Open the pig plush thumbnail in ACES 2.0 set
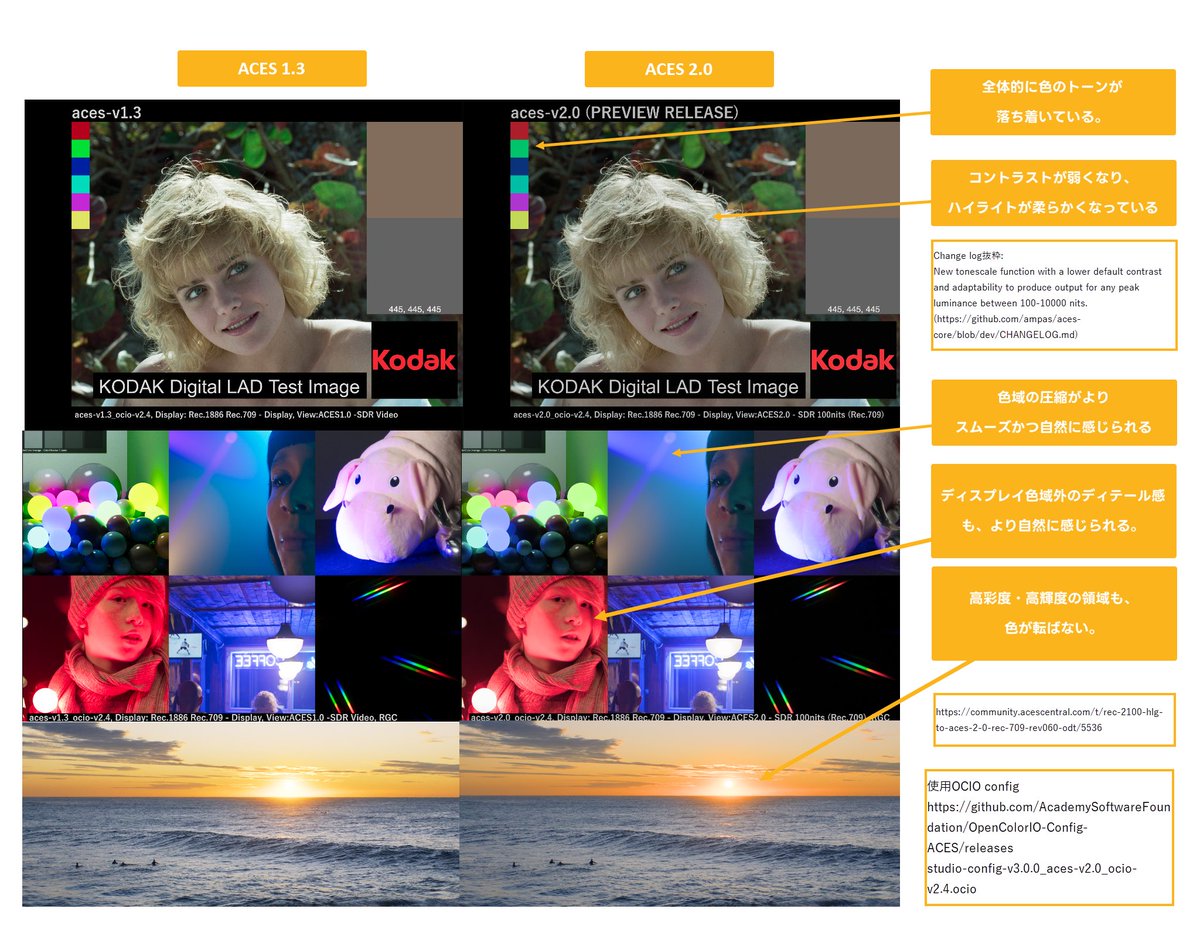Screen dimensions: 1200x936 pos(827,503)
